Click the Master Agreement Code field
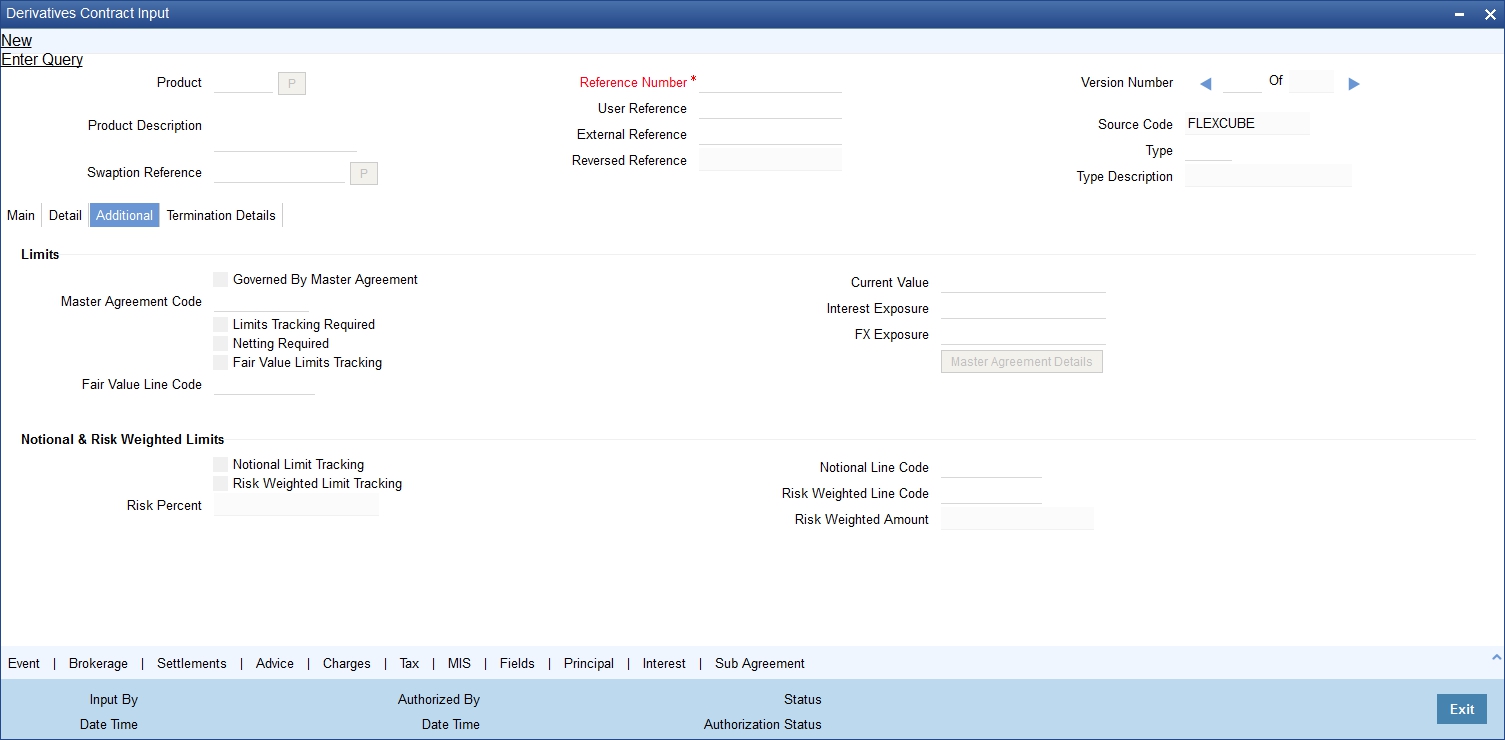Screen dimensions: 1505x740 coord(262,302)
